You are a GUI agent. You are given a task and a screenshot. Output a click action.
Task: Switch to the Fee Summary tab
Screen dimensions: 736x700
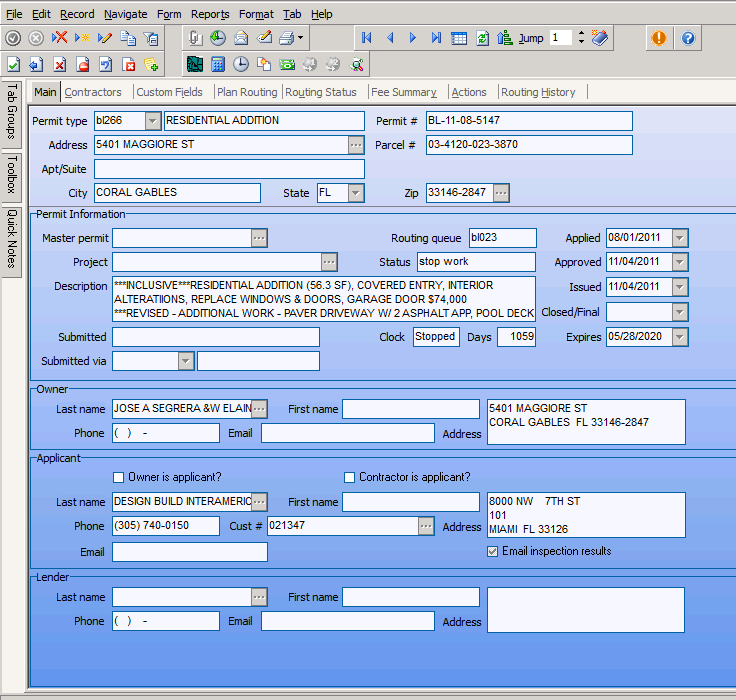click(403, 92)
